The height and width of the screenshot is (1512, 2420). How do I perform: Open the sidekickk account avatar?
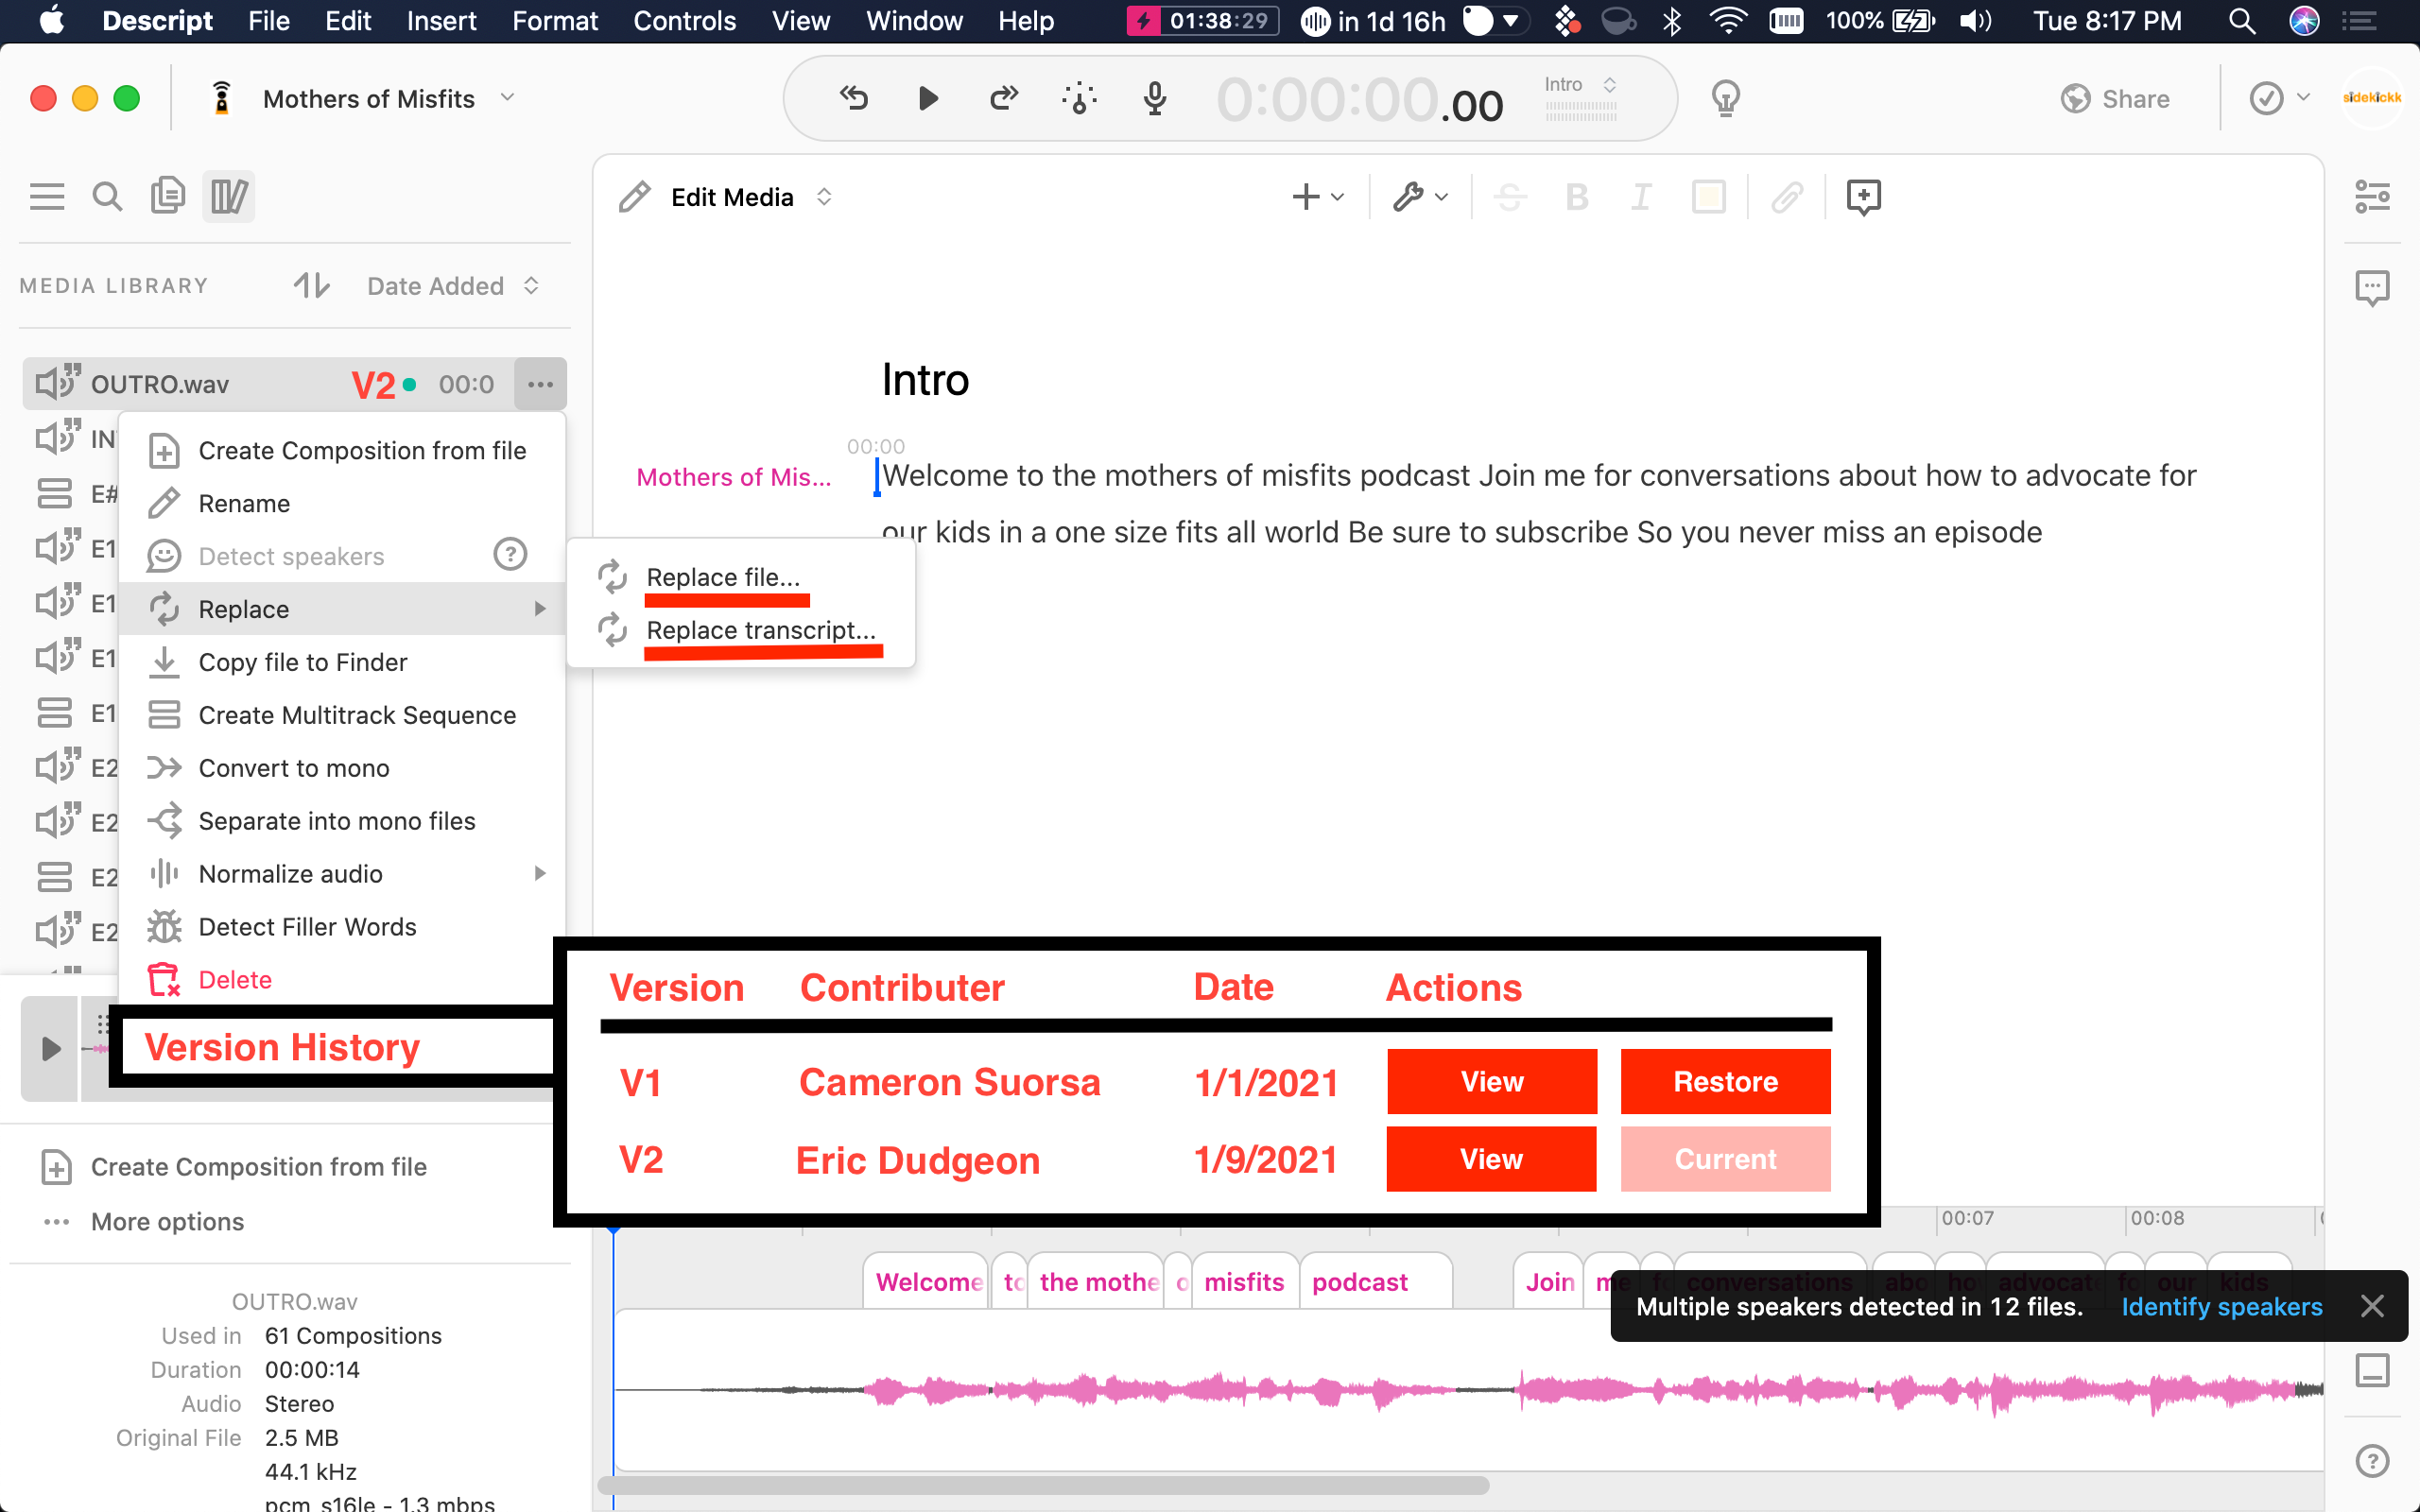[x=2371, y=98]
